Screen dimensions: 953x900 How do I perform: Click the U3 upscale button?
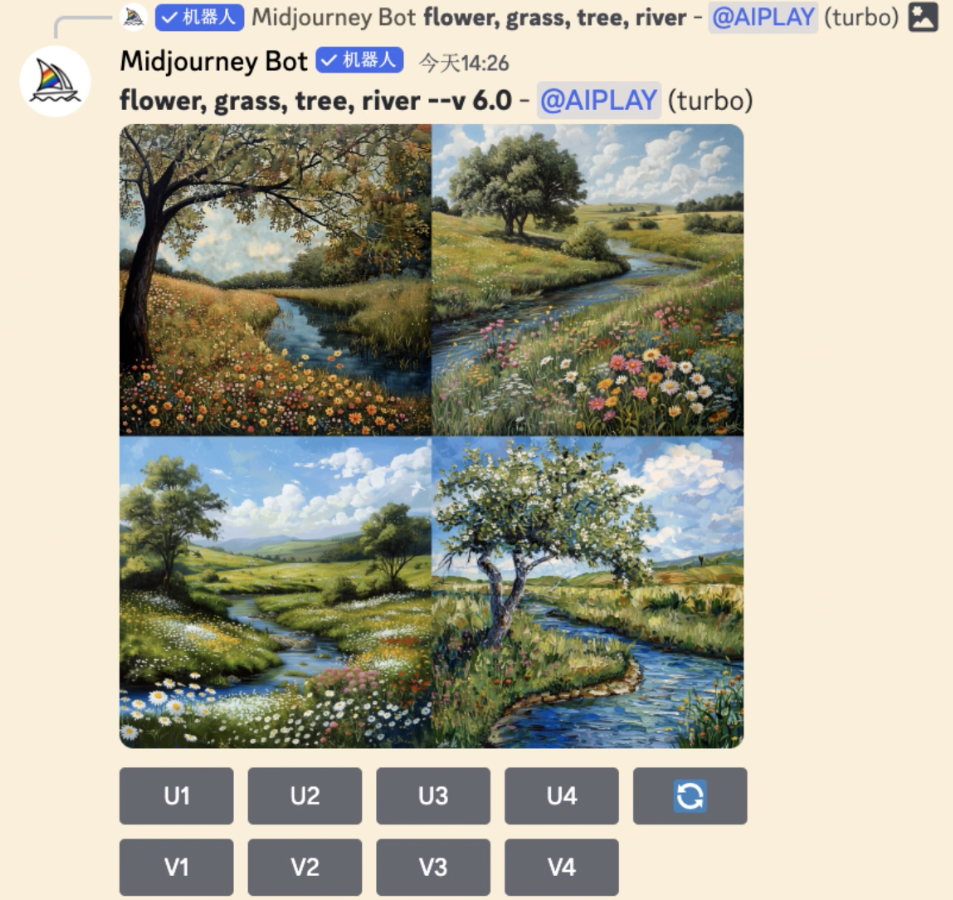pos(433,795)
